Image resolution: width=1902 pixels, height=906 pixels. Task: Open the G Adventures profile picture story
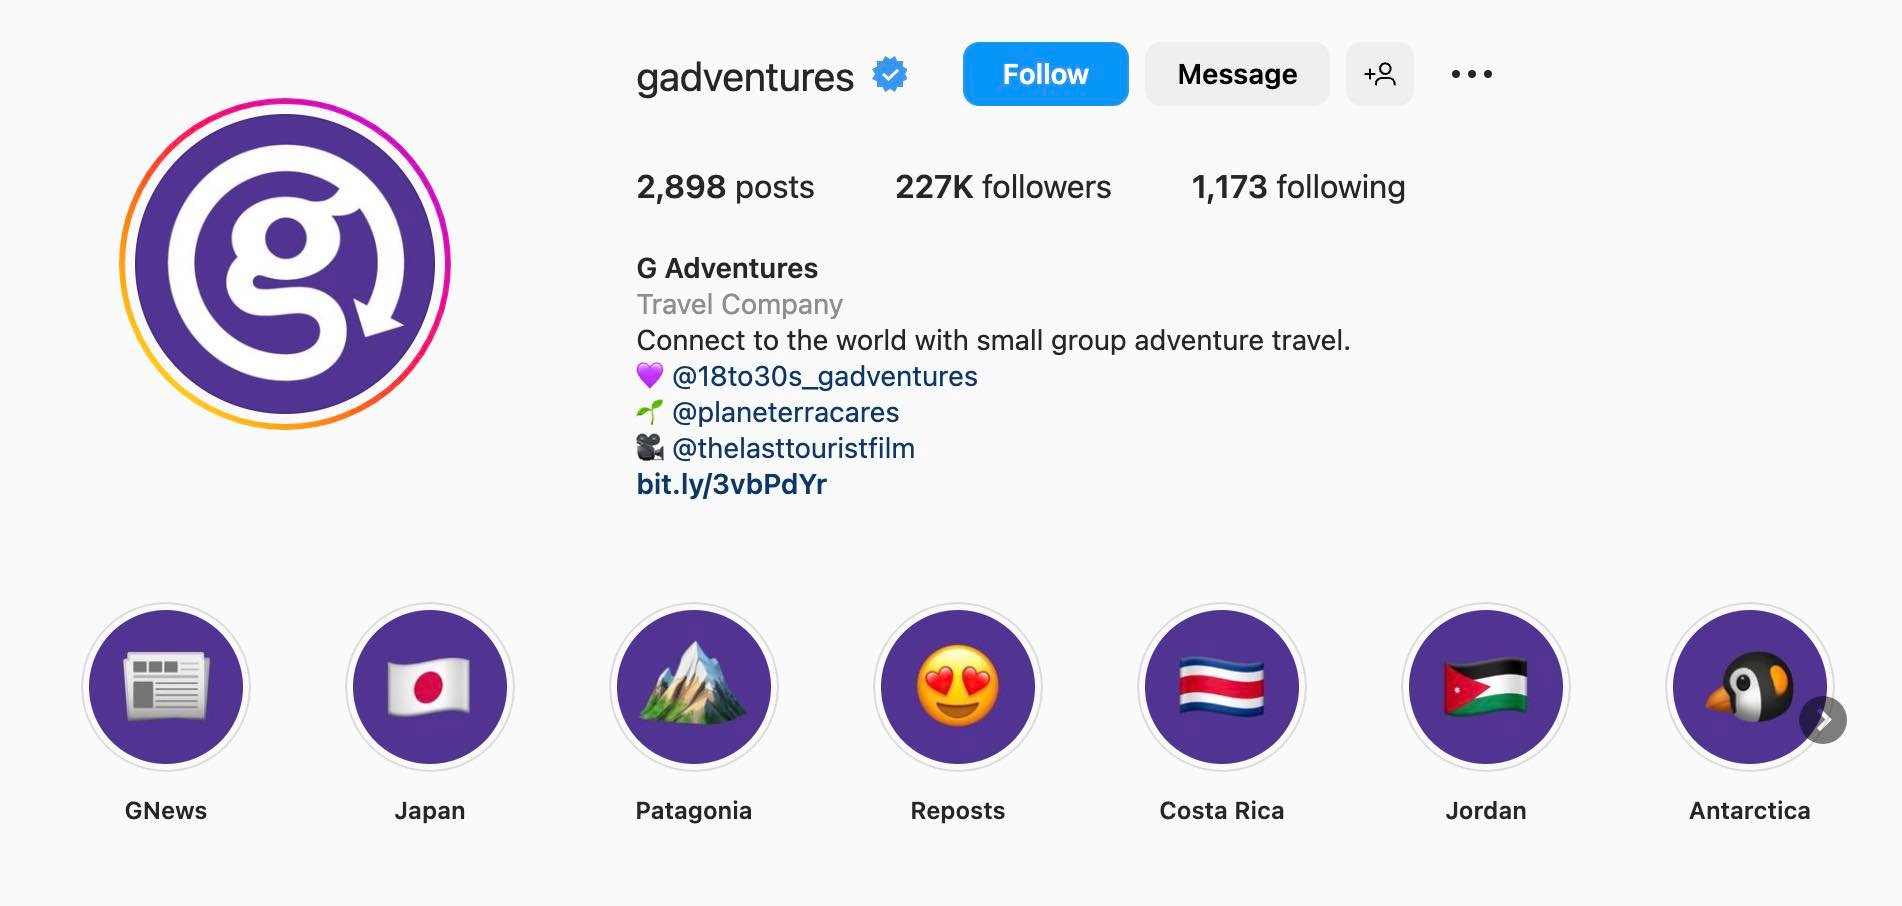[285, 264]
